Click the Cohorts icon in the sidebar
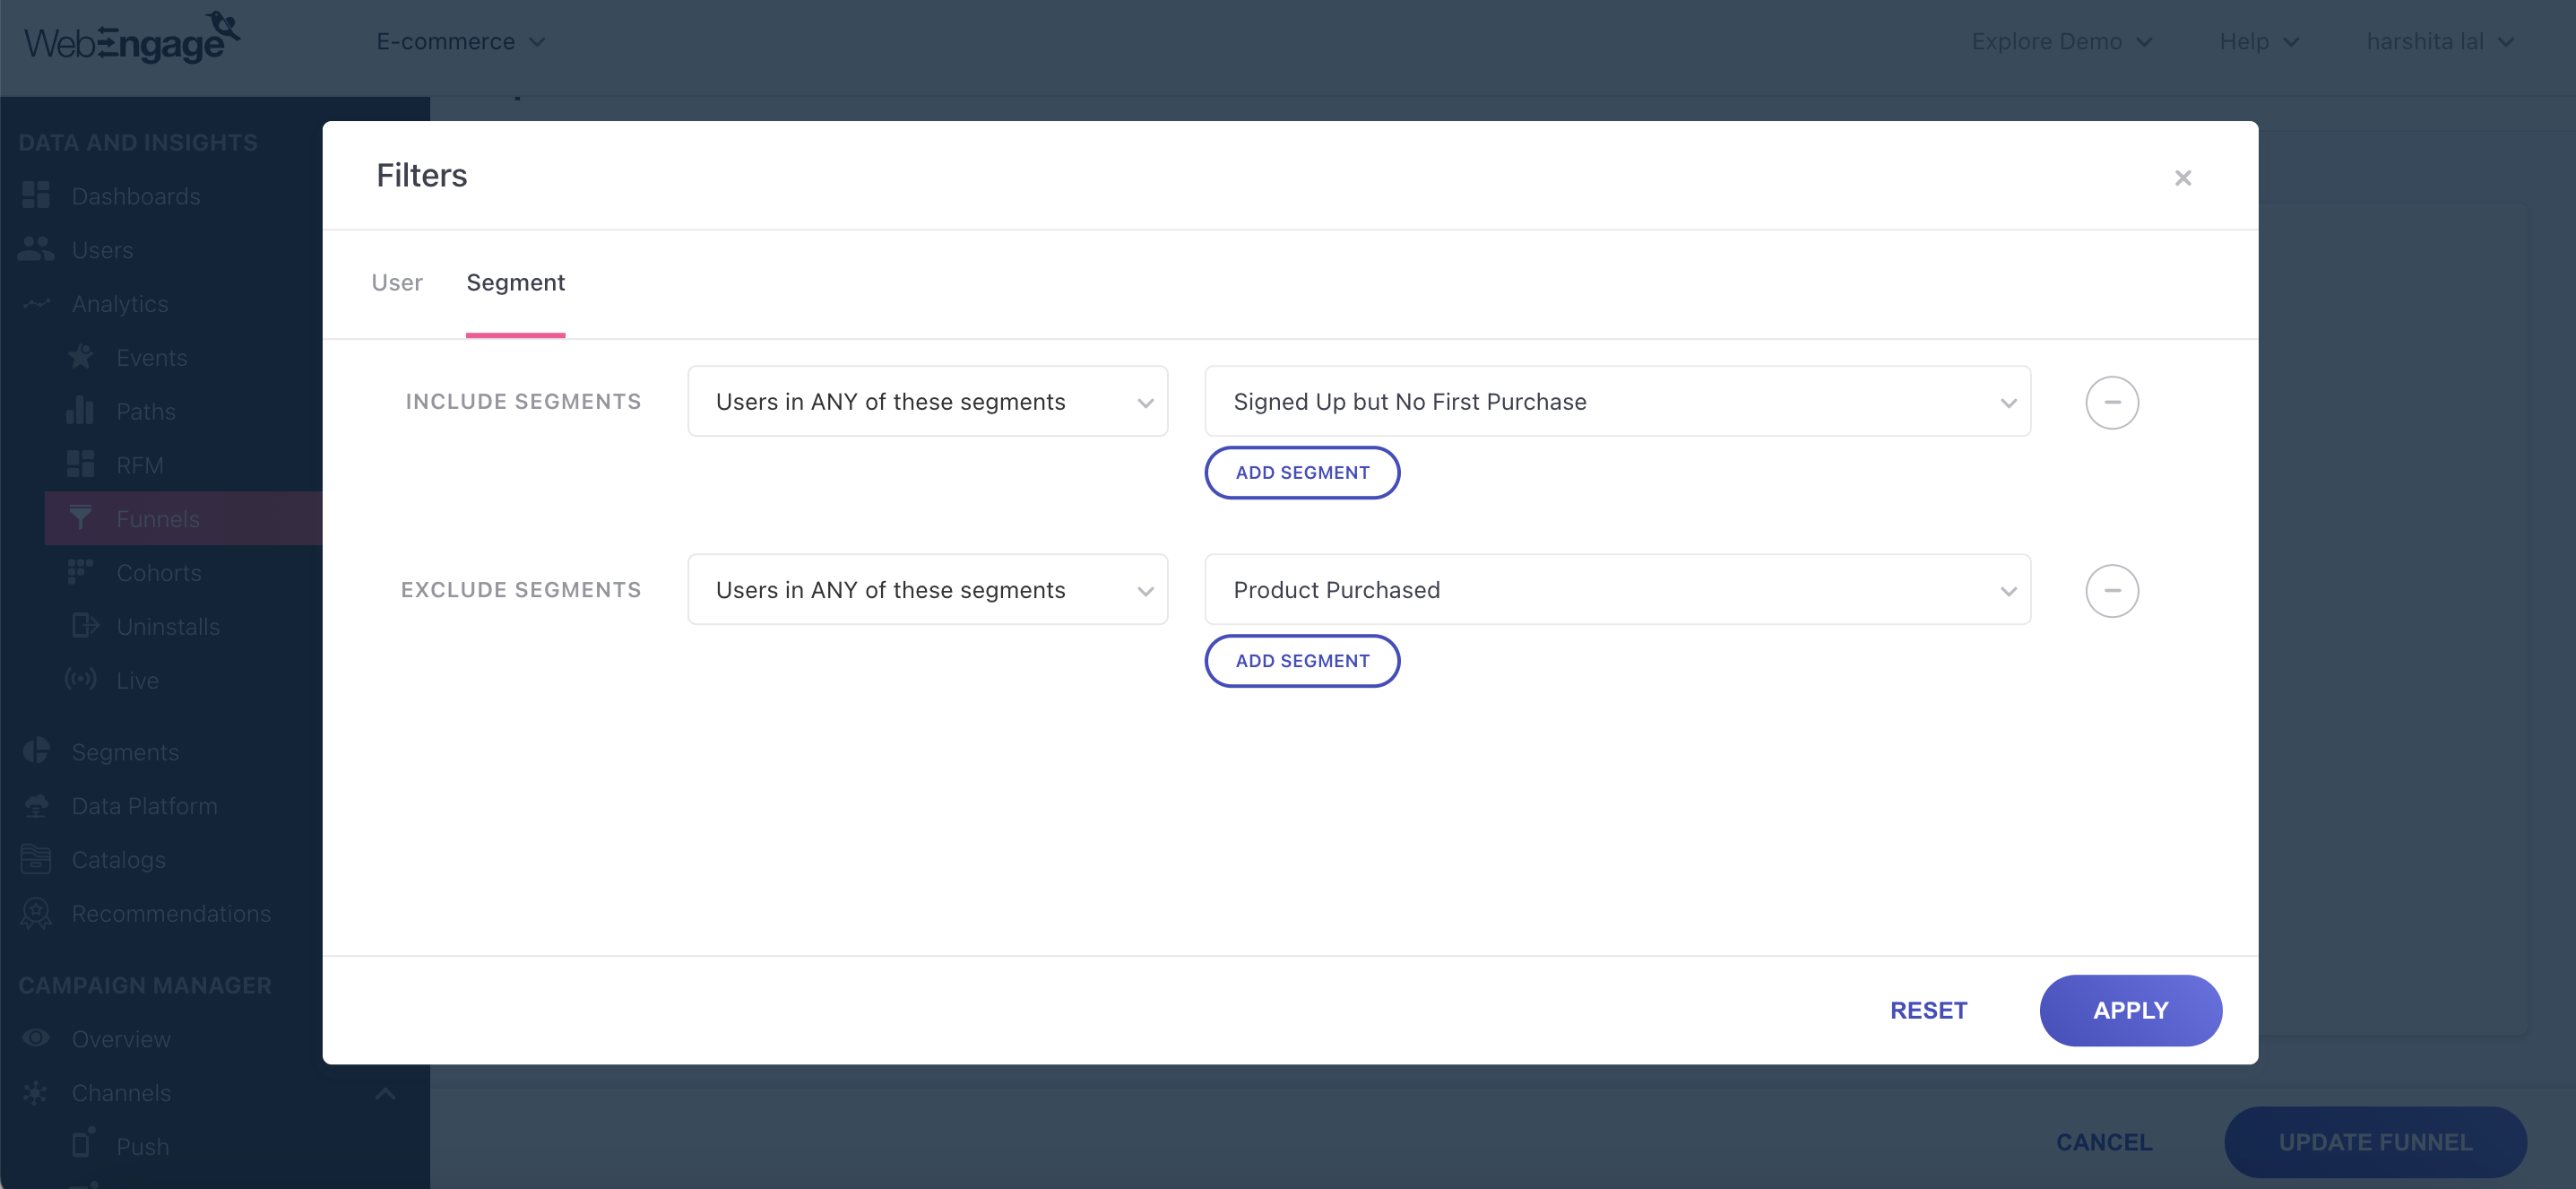 point(80,572)
